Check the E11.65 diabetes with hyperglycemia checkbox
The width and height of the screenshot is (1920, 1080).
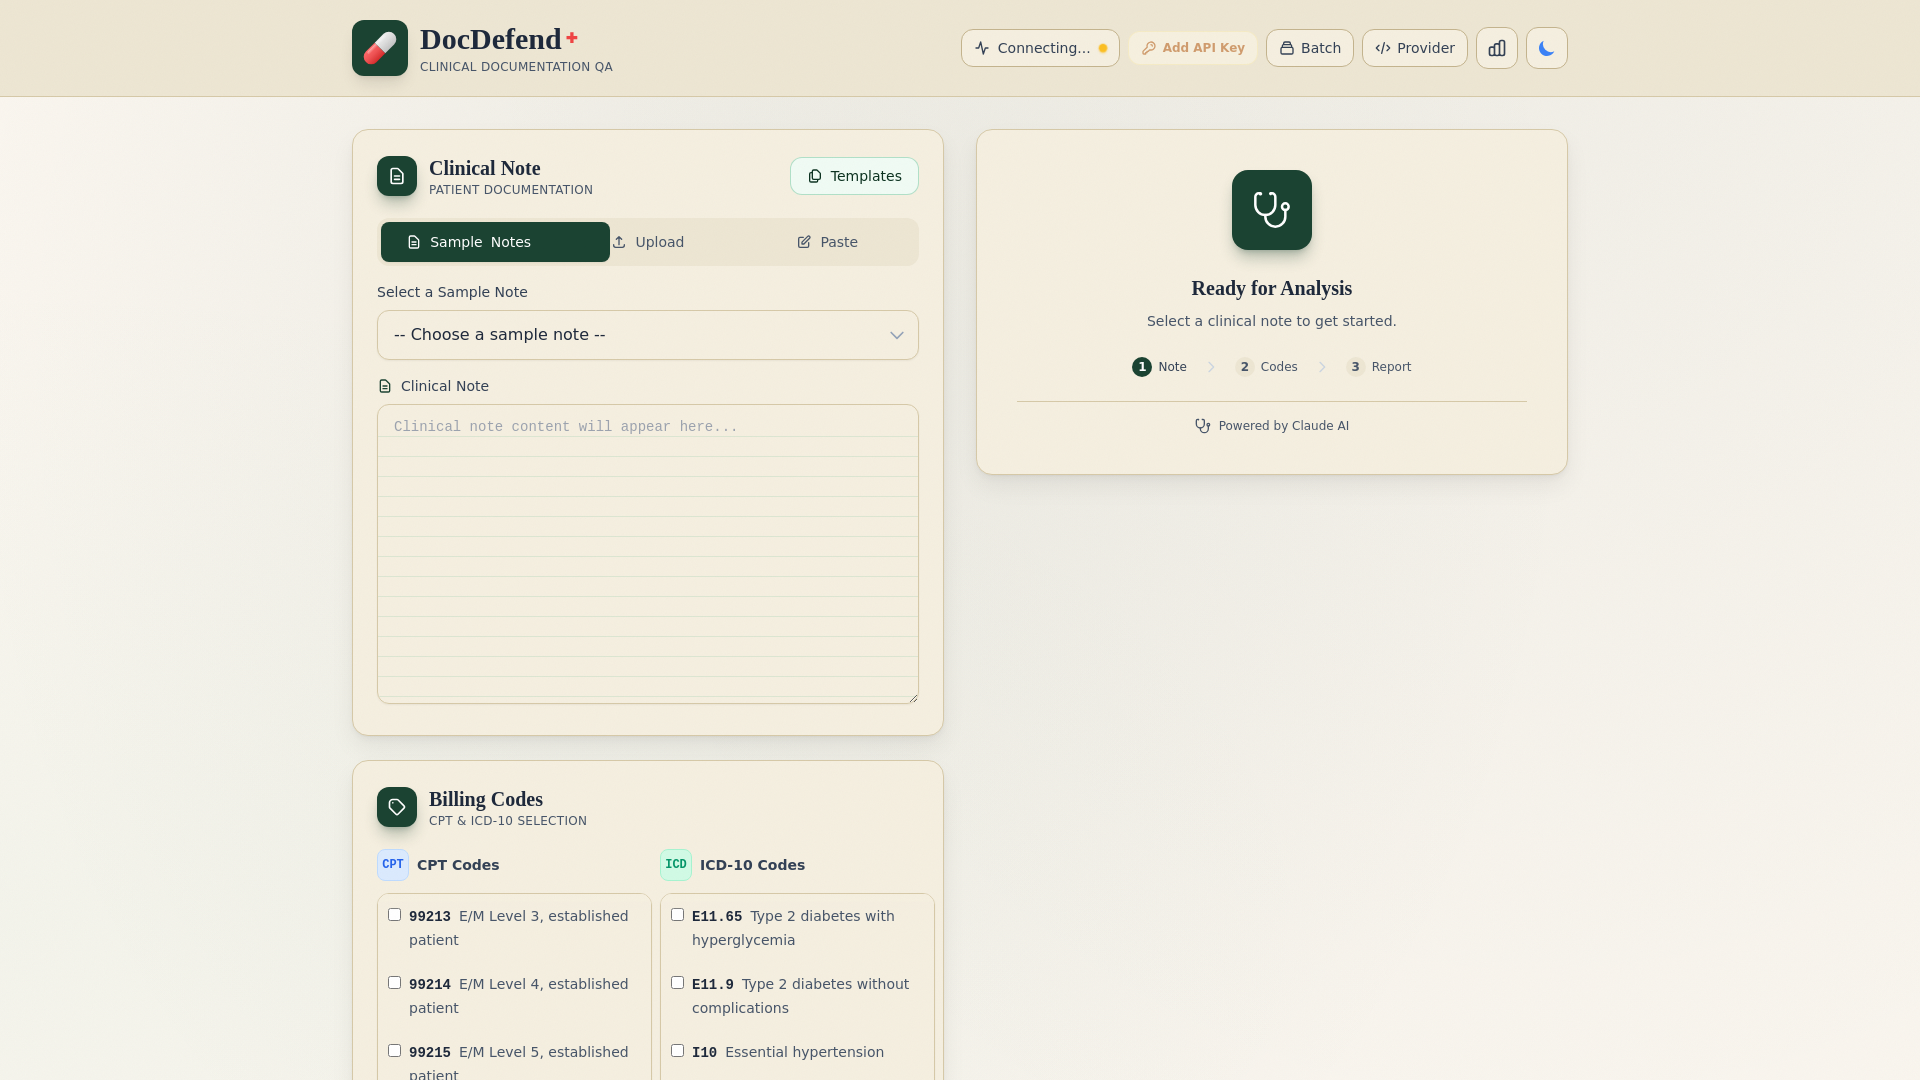678,915
